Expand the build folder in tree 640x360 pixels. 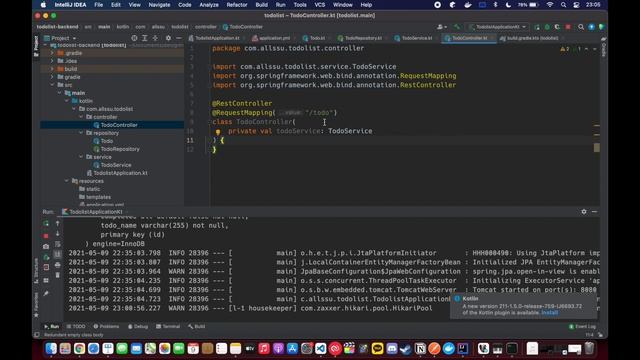click(x=52, y=69)
